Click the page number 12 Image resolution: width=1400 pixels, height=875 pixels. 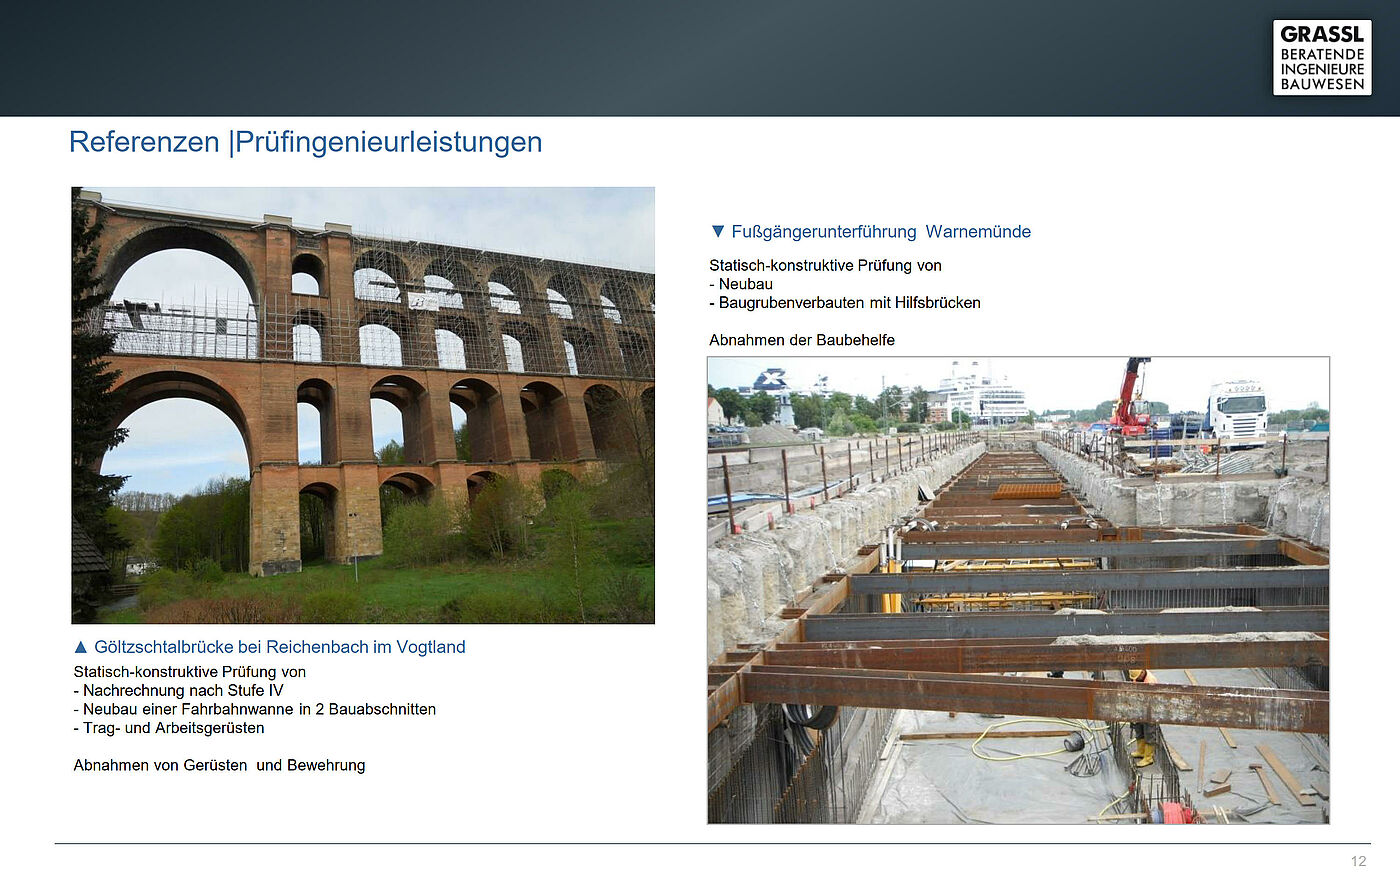coord(1358,861)
